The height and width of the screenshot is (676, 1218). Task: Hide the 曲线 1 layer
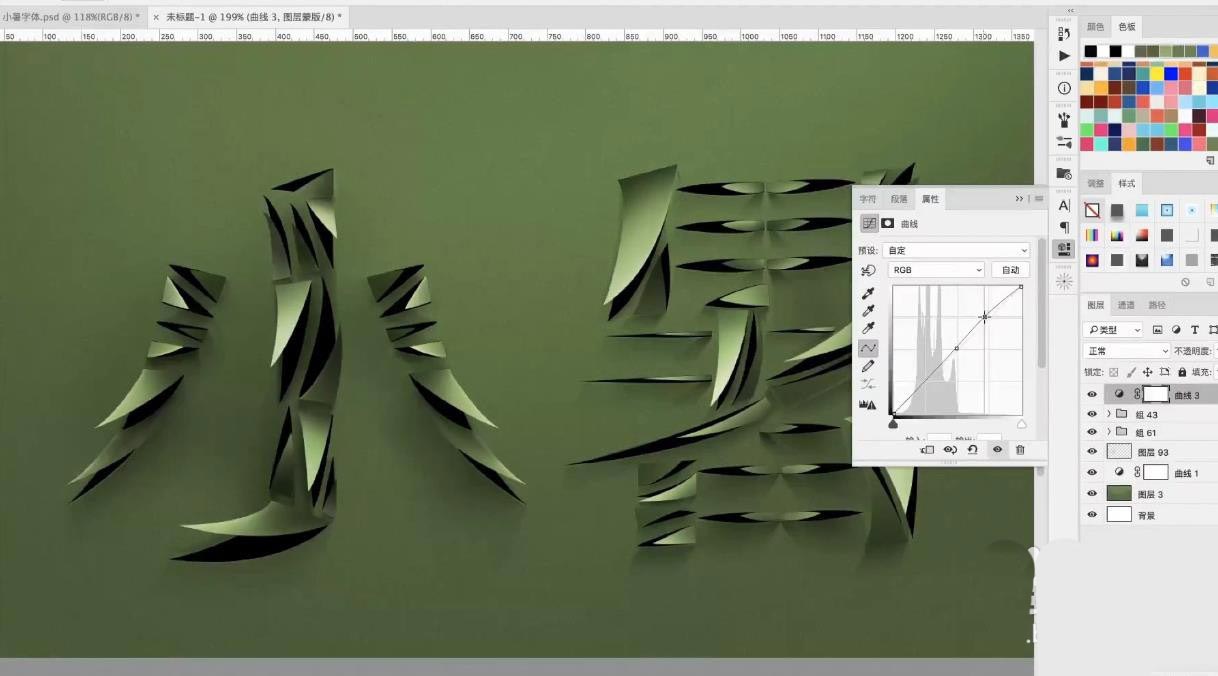click(1092, 472)
